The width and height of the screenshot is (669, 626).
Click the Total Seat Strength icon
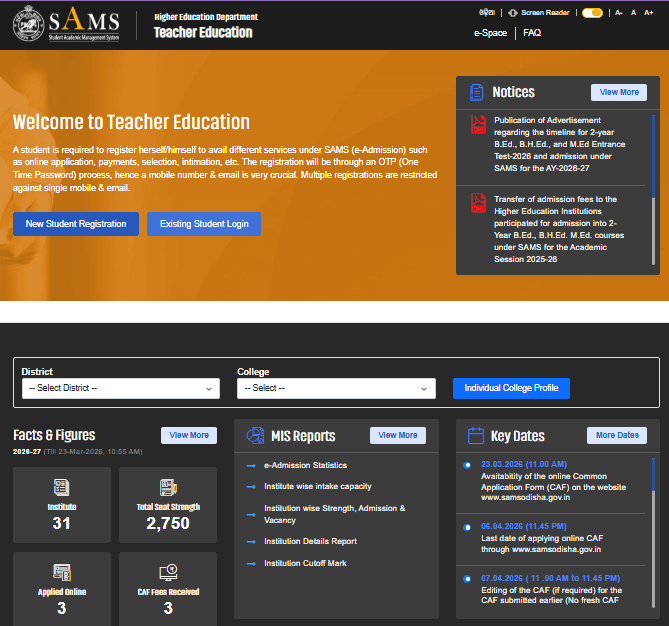pos(168,487)
